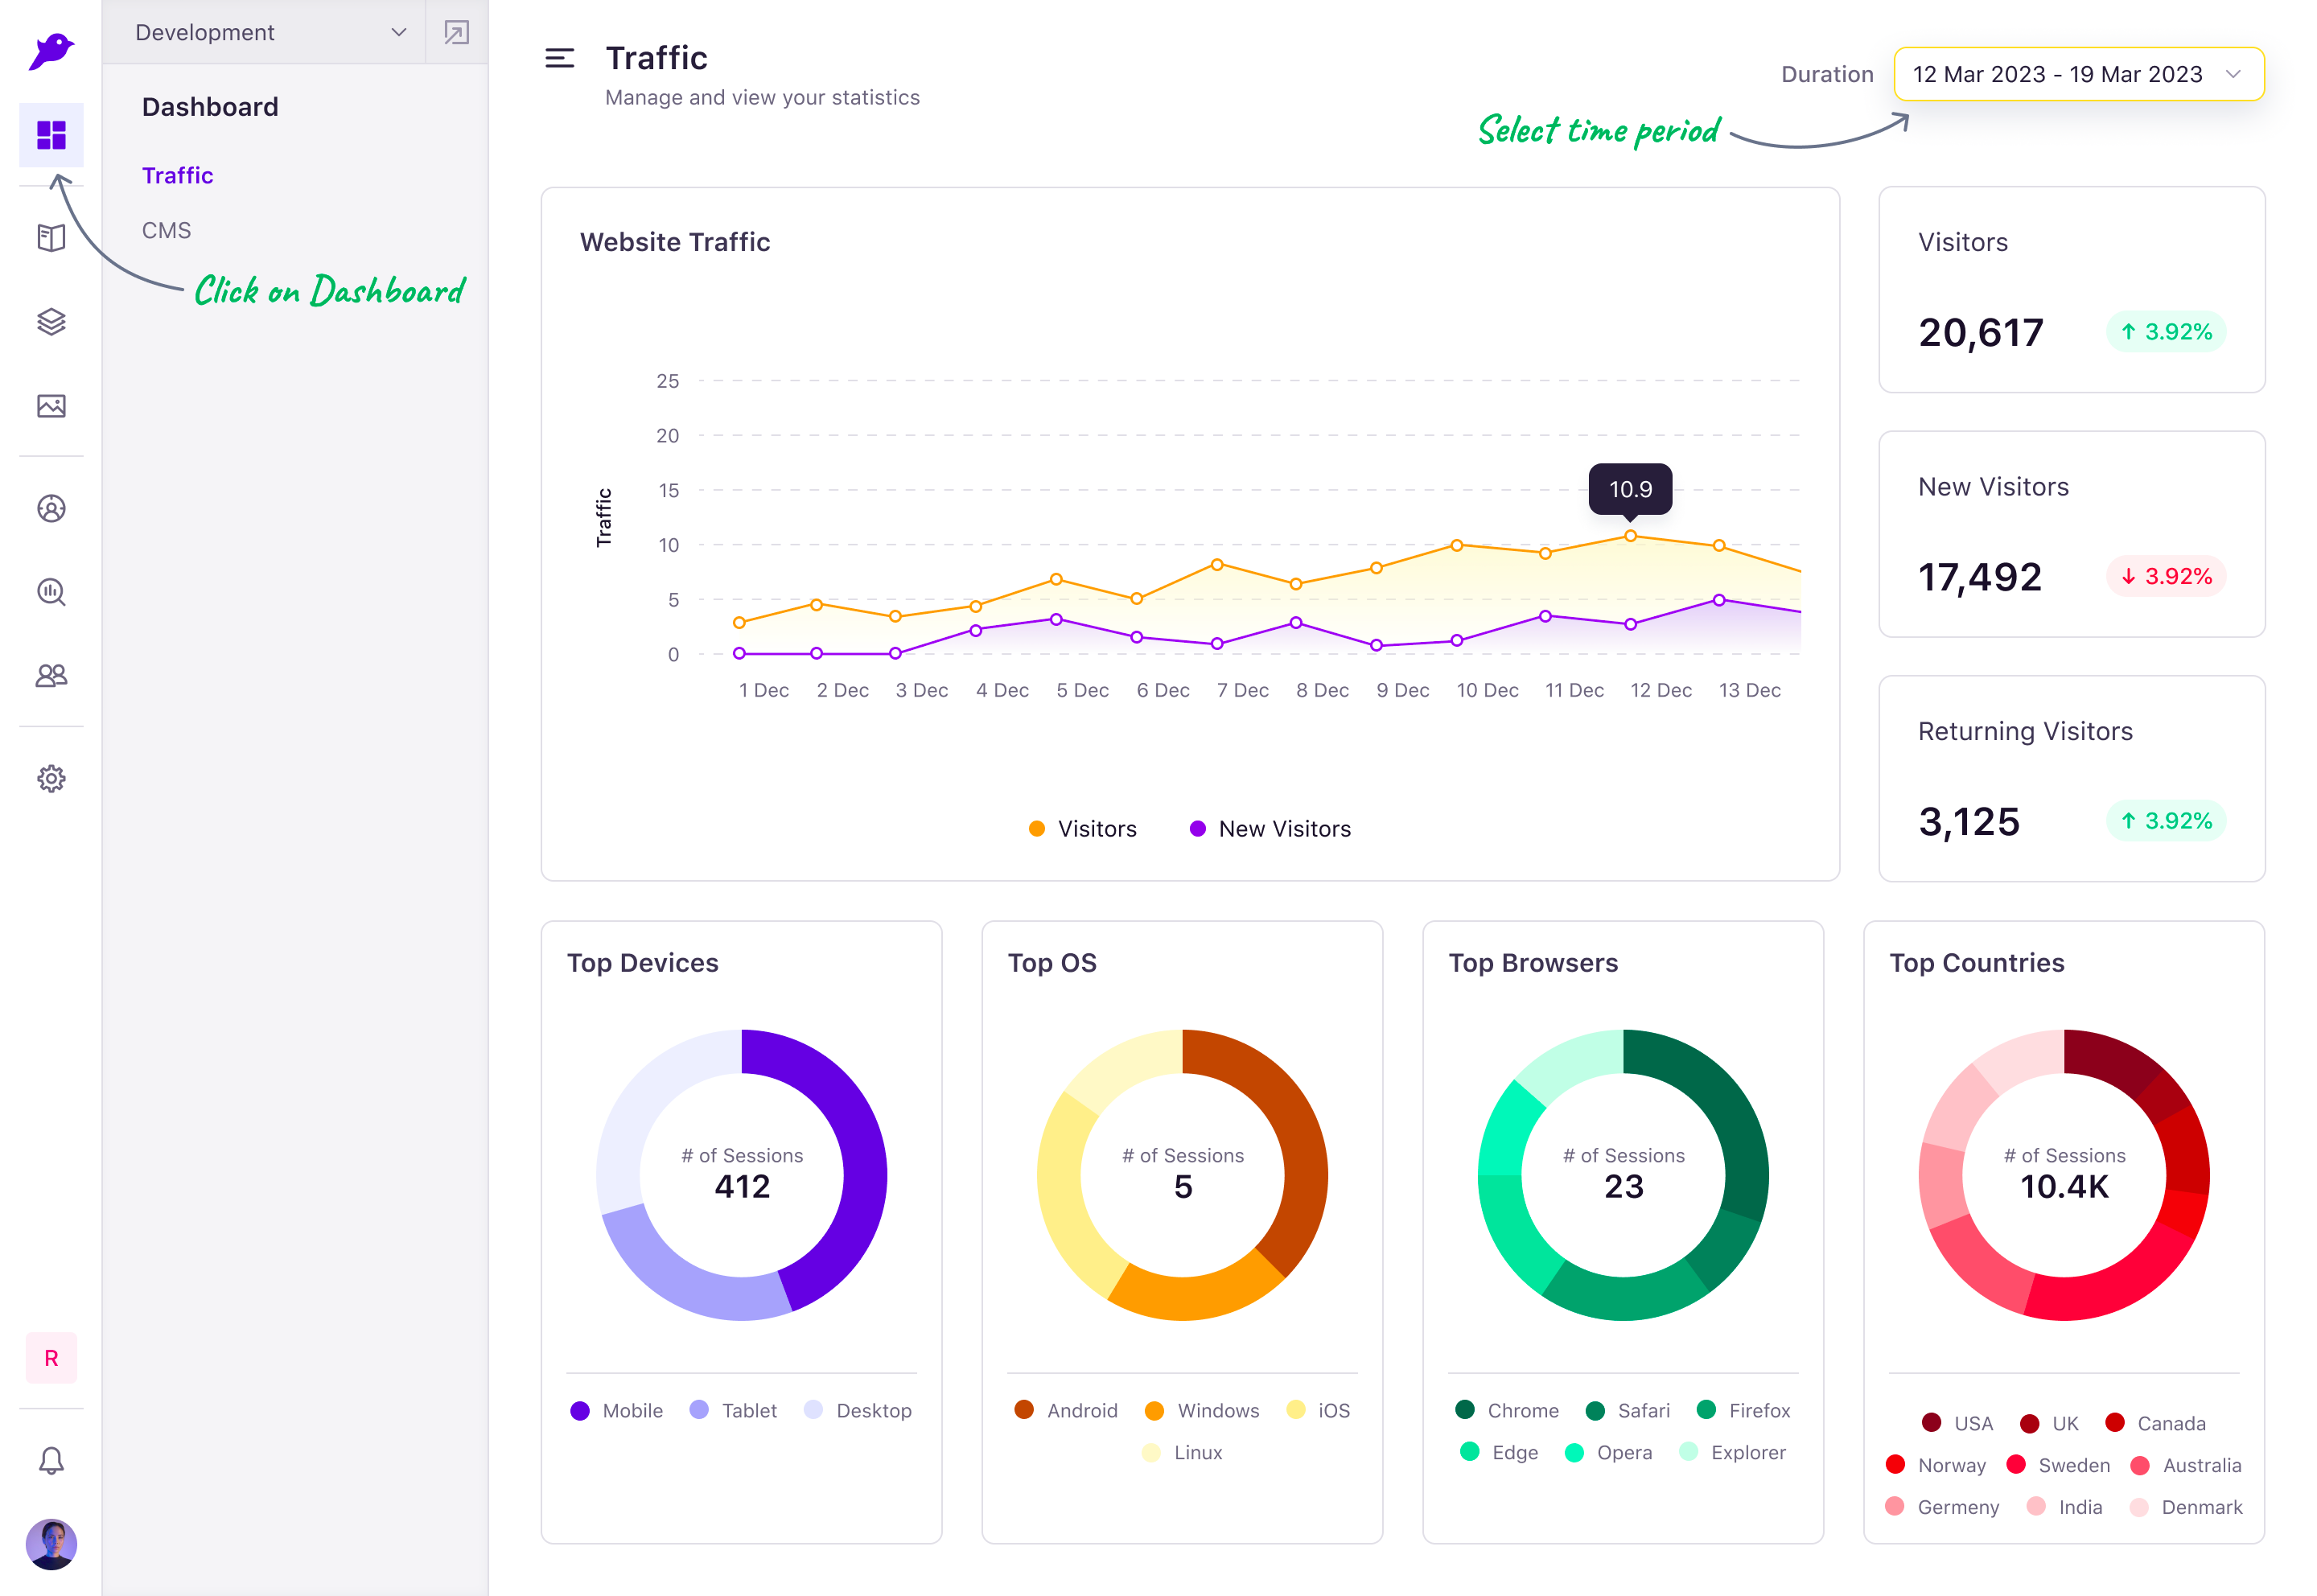Click the USA legend entry
The width and height of the screenshot is (2317, 1596).
(x=1957, y=1423)
